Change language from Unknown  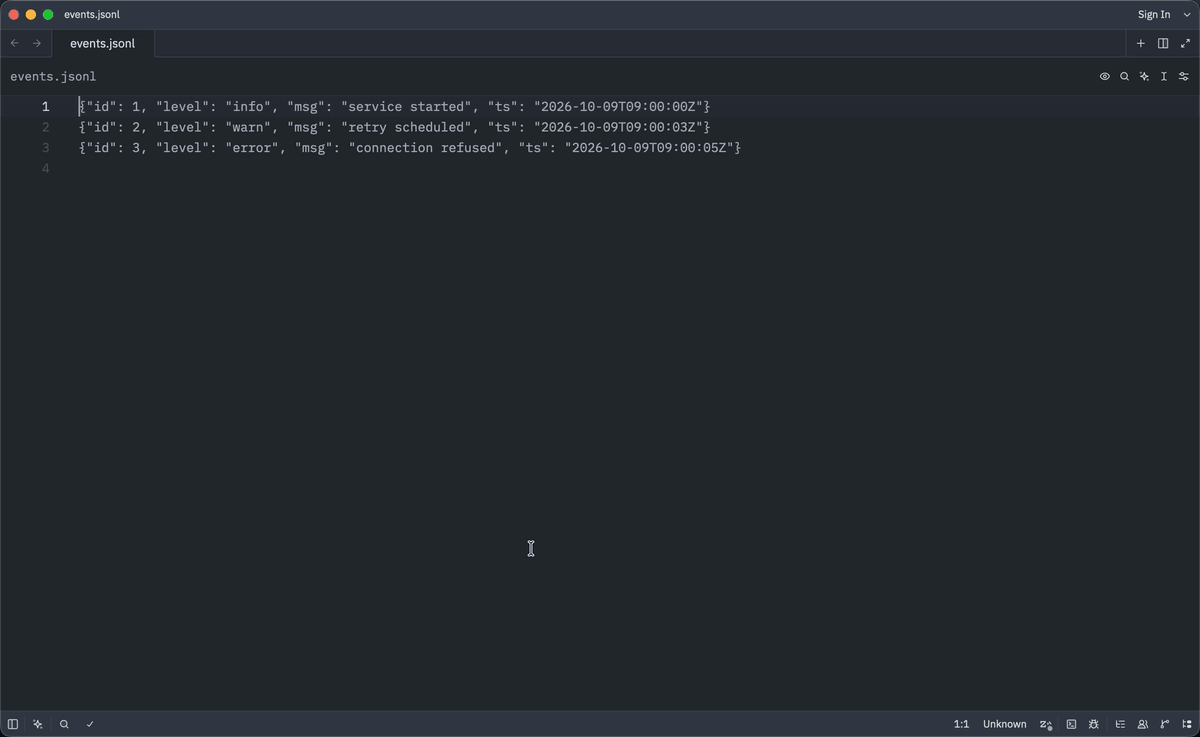(1004, 724)
